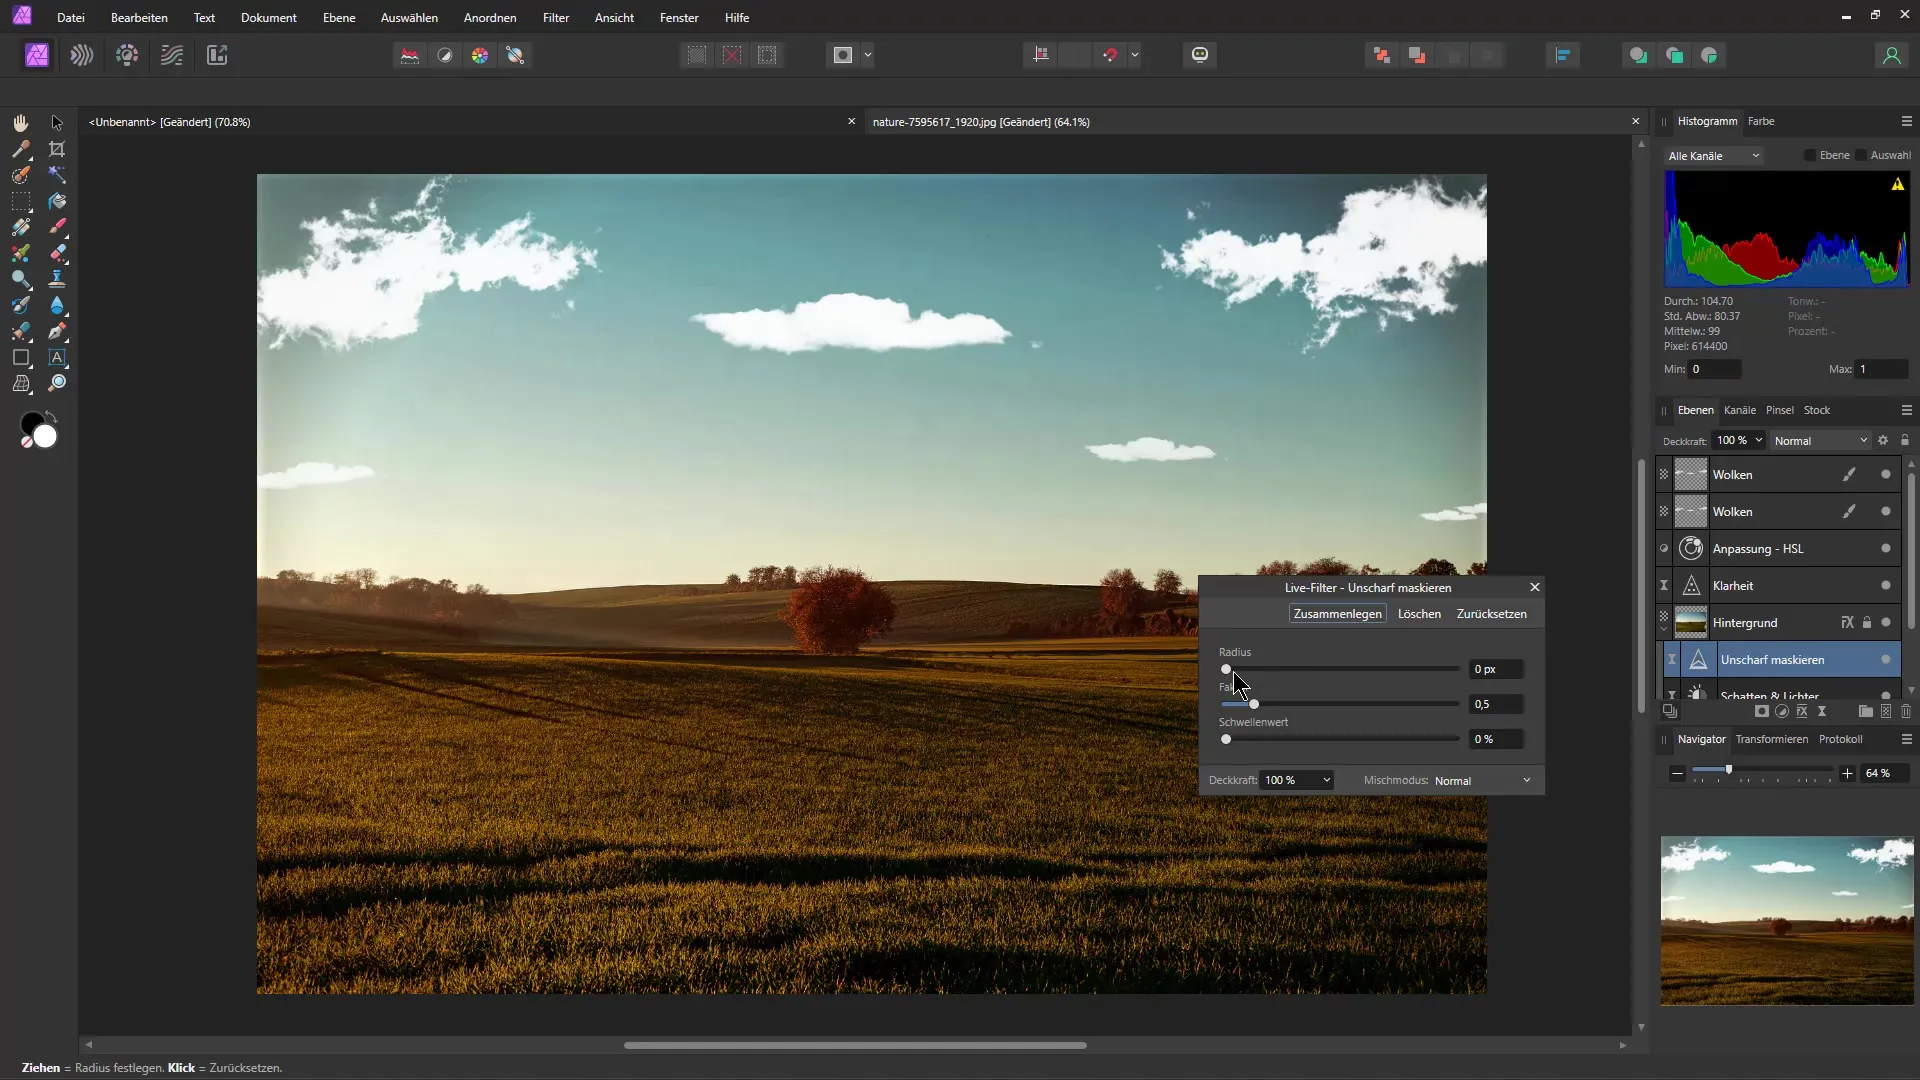Open the Deckkraft dropdown in Live-Filter dialog
Viewport: 1920px width, 1080px height.
tap(1297, 781)
